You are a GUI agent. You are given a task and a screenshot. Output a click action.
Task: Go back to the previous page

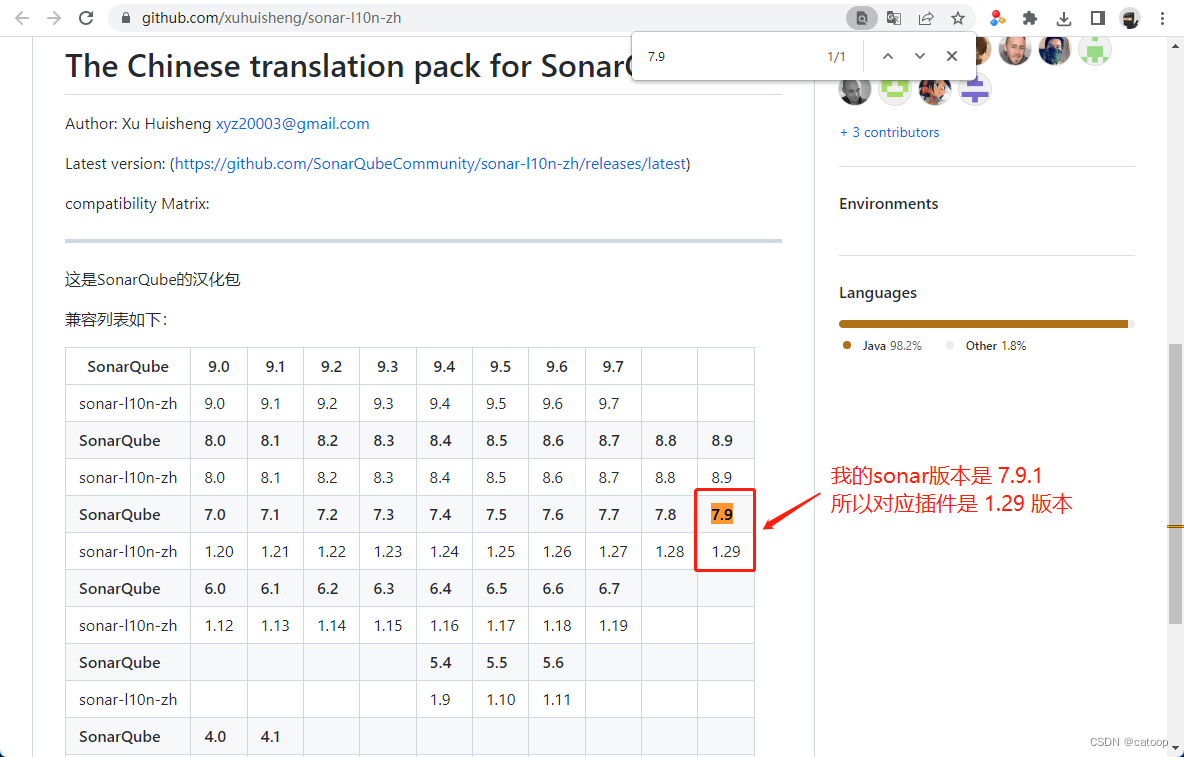(x=22, y=18)
